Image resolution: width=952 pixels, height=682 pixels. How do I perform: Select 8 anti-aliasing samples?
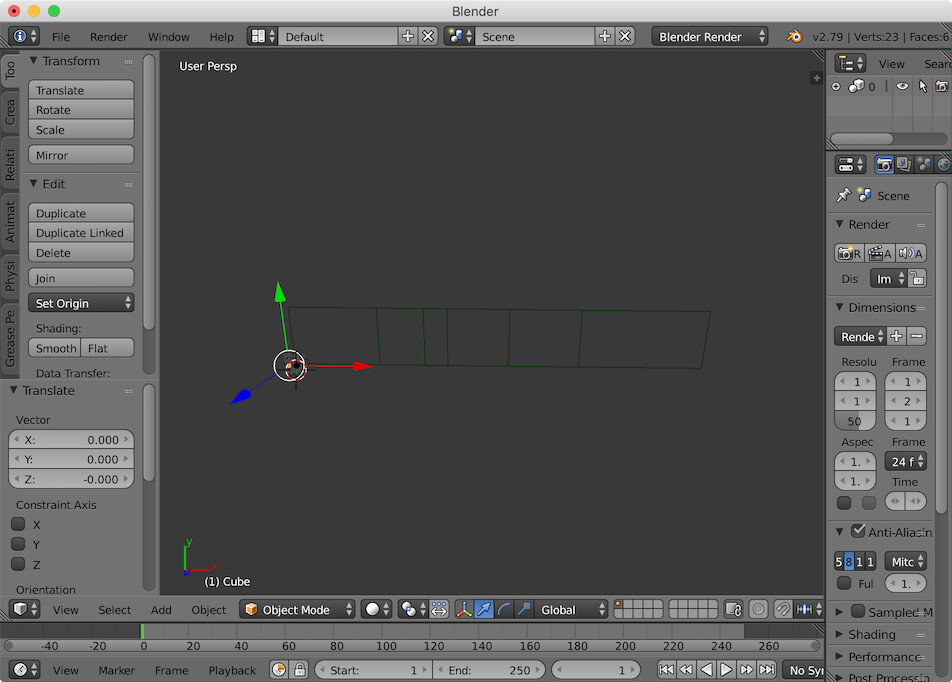pos(849,562)
